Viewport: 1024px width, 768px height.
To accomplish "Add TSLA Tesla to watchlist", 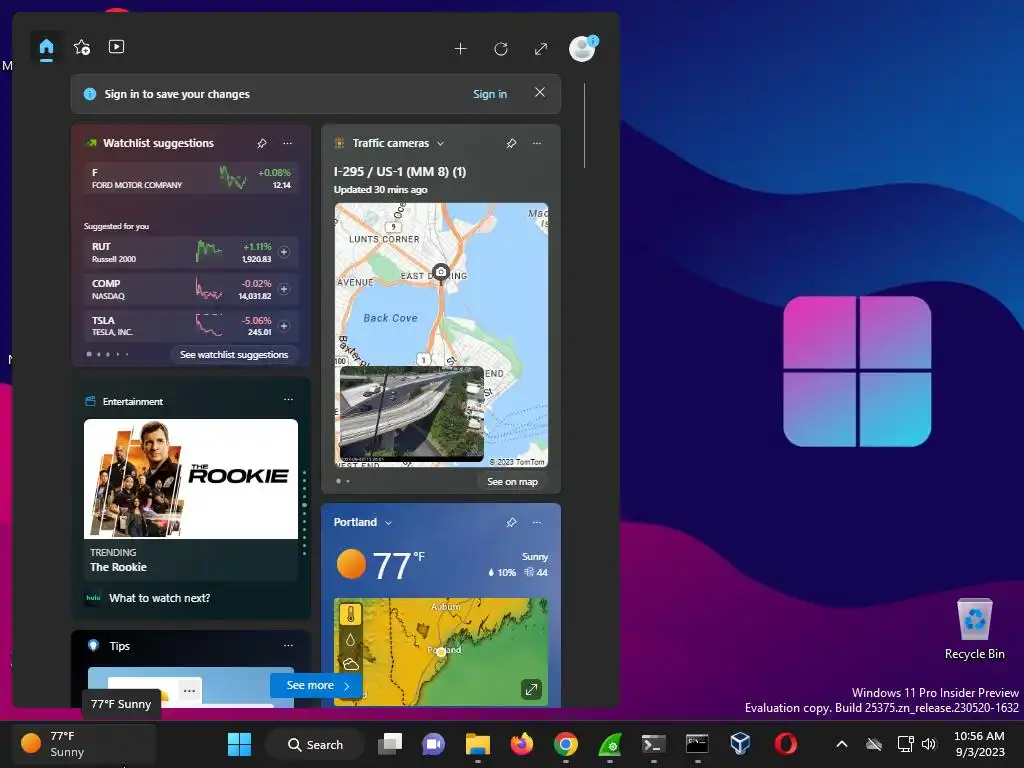I will click(x=284, y=325).
